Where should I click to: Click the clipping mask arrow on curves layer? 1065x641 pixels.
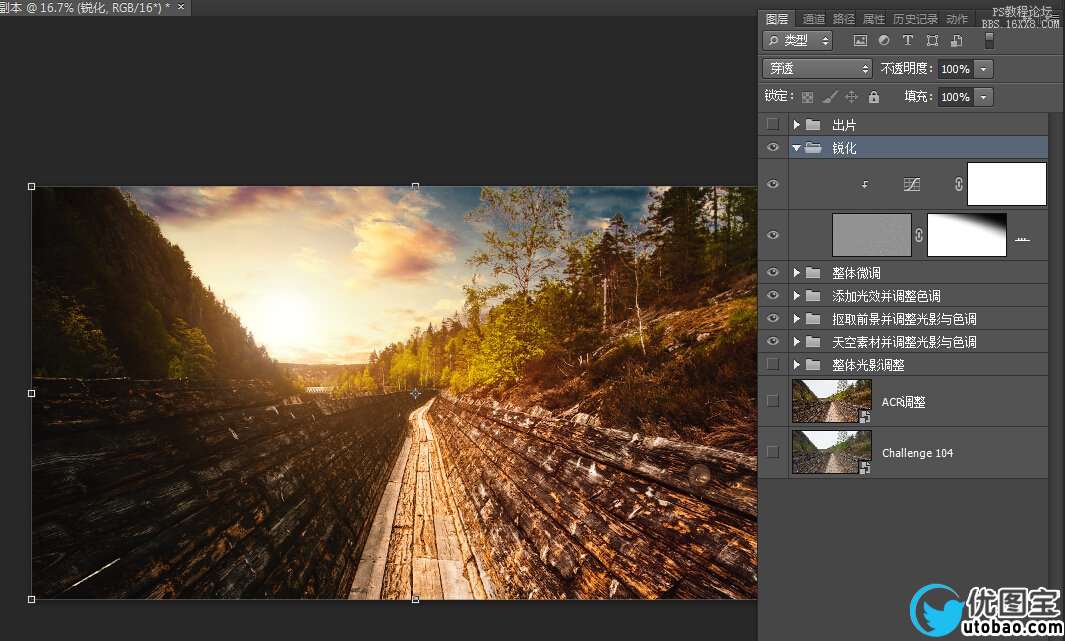point(865,184)
